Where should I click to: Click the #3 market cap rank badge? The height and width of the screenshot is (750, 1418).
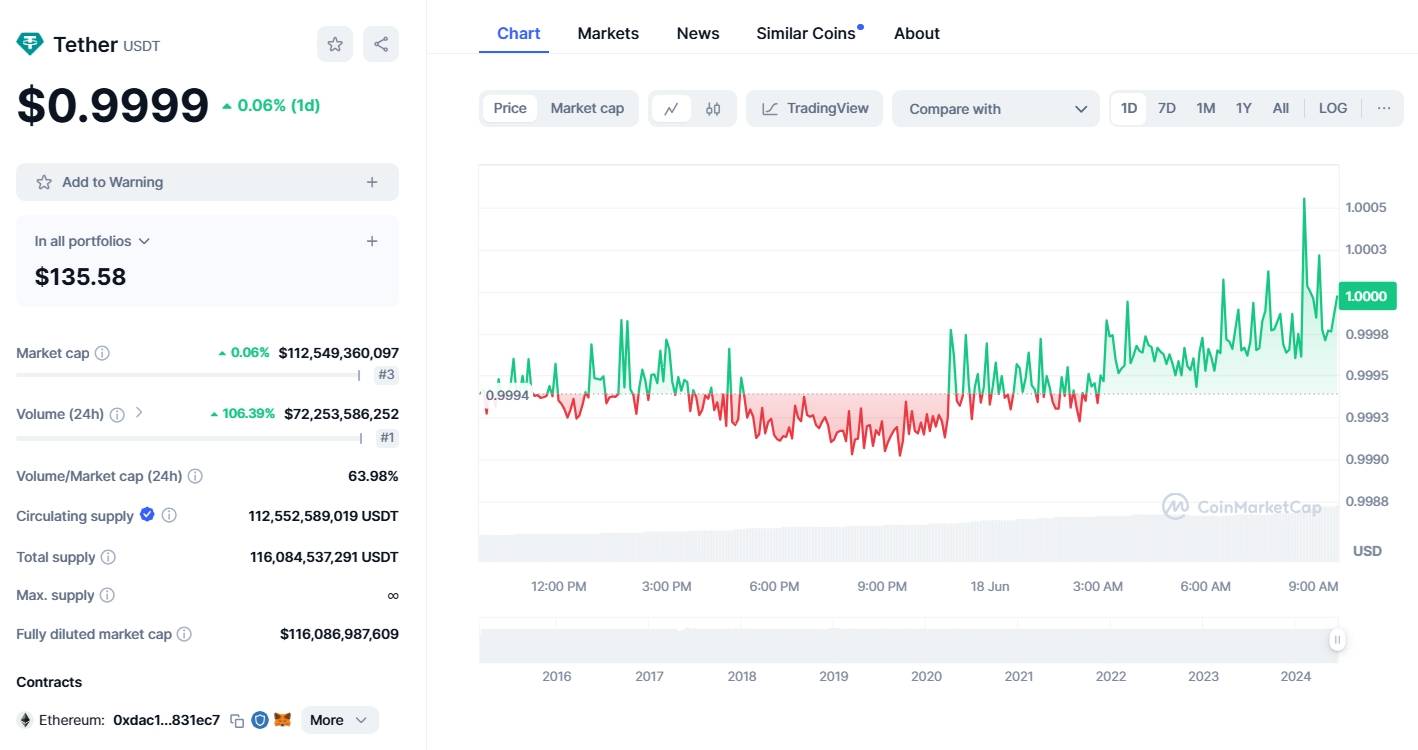click(x=387, y=375)
